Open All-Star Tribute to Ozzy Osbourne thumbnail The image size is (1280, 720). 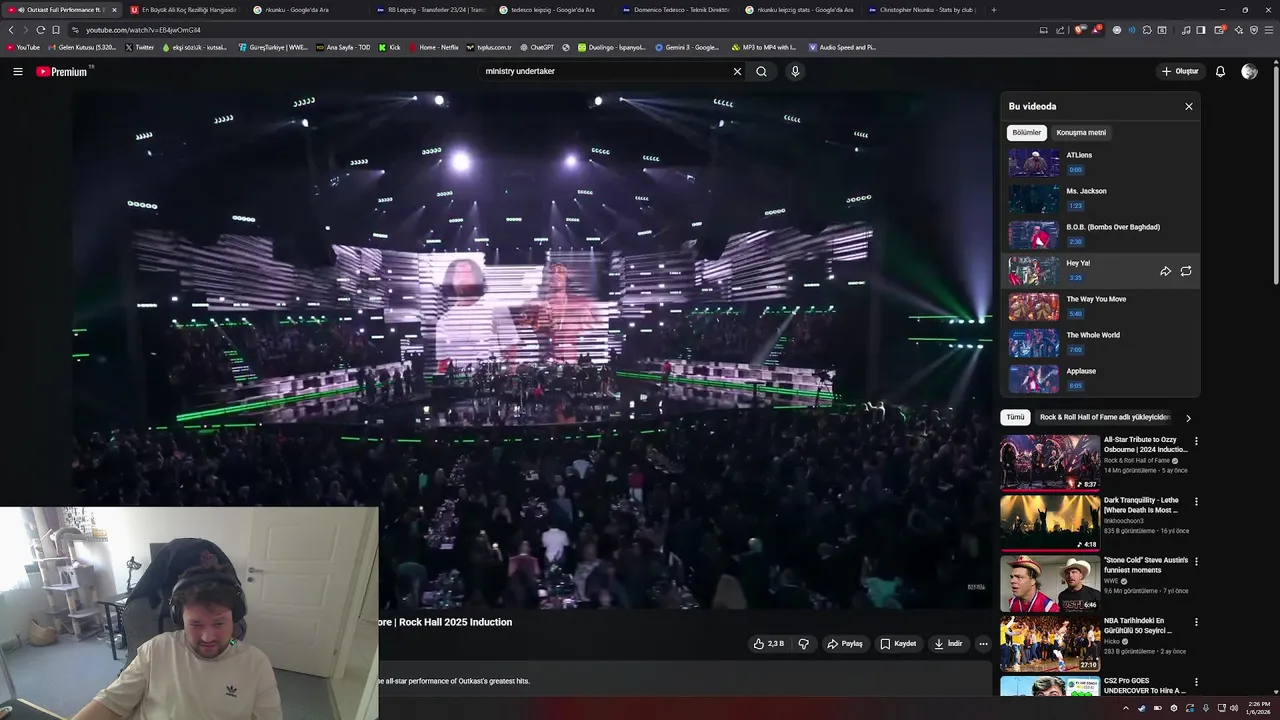tap(1050, 462)
